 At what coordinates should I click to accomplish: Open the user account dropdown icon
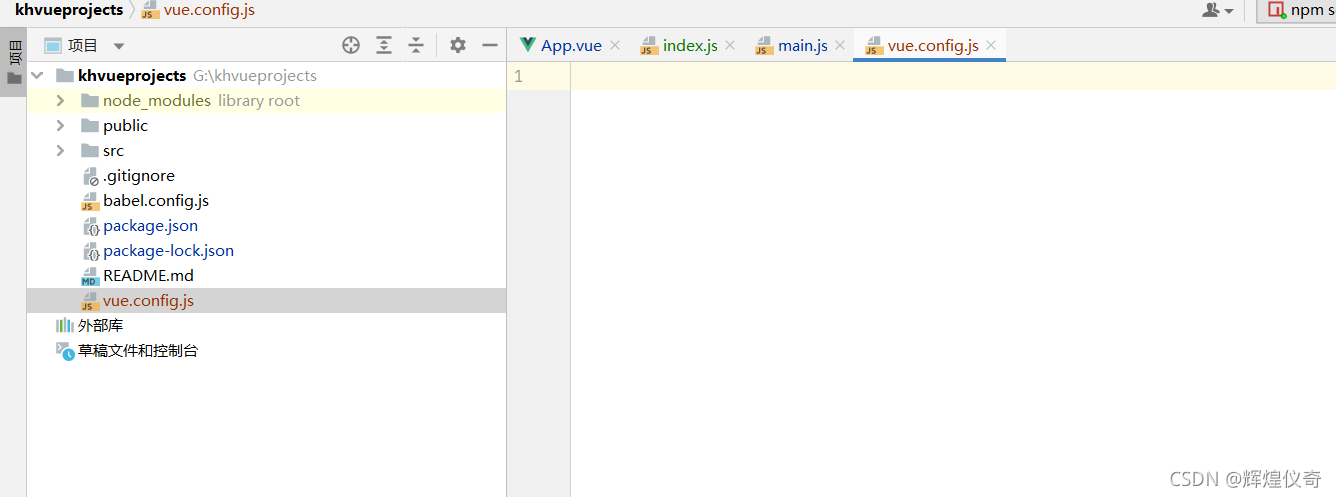1216,10
